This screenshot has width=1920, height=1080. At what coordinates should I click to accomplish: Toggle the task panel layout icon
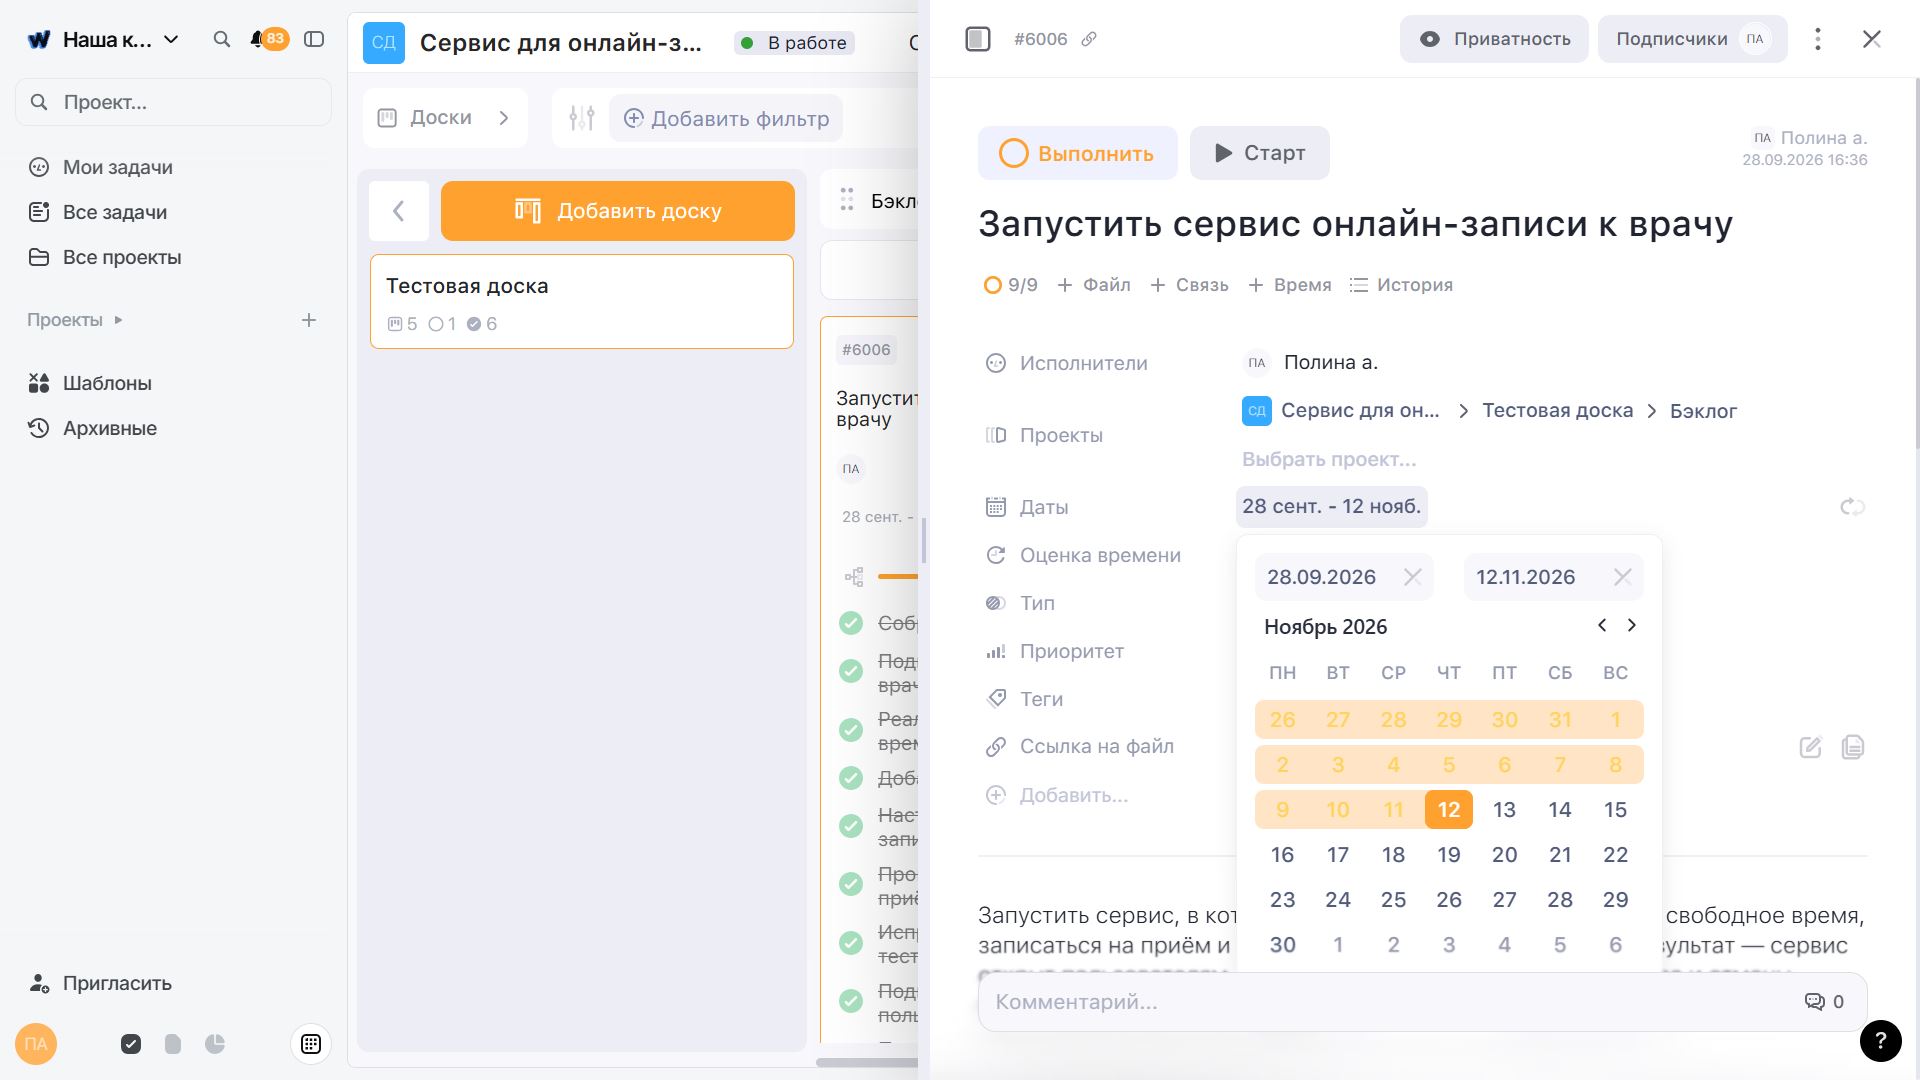[x=977, y=39]
